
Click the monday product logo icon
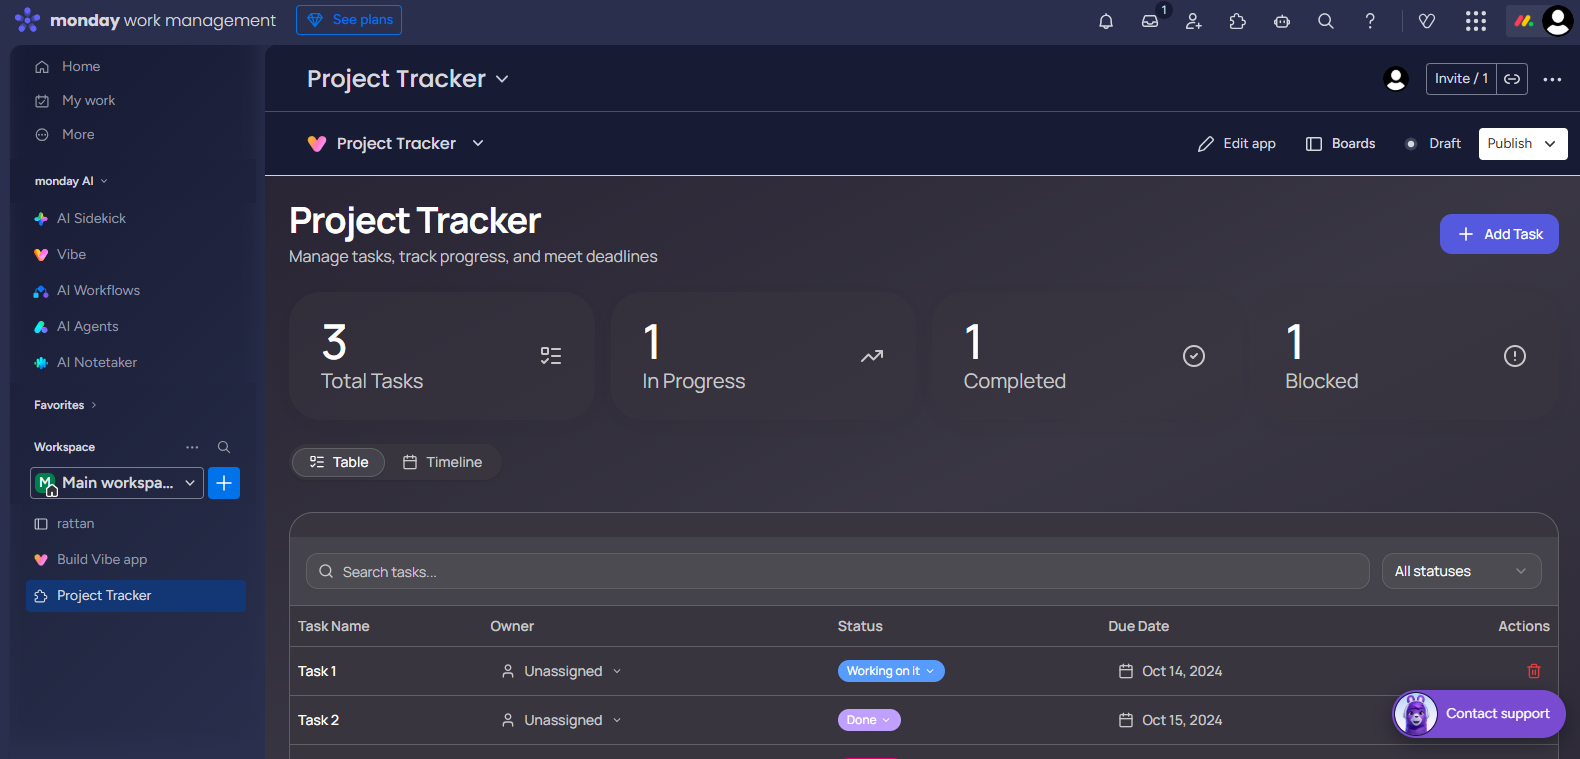pos(1523,21)
